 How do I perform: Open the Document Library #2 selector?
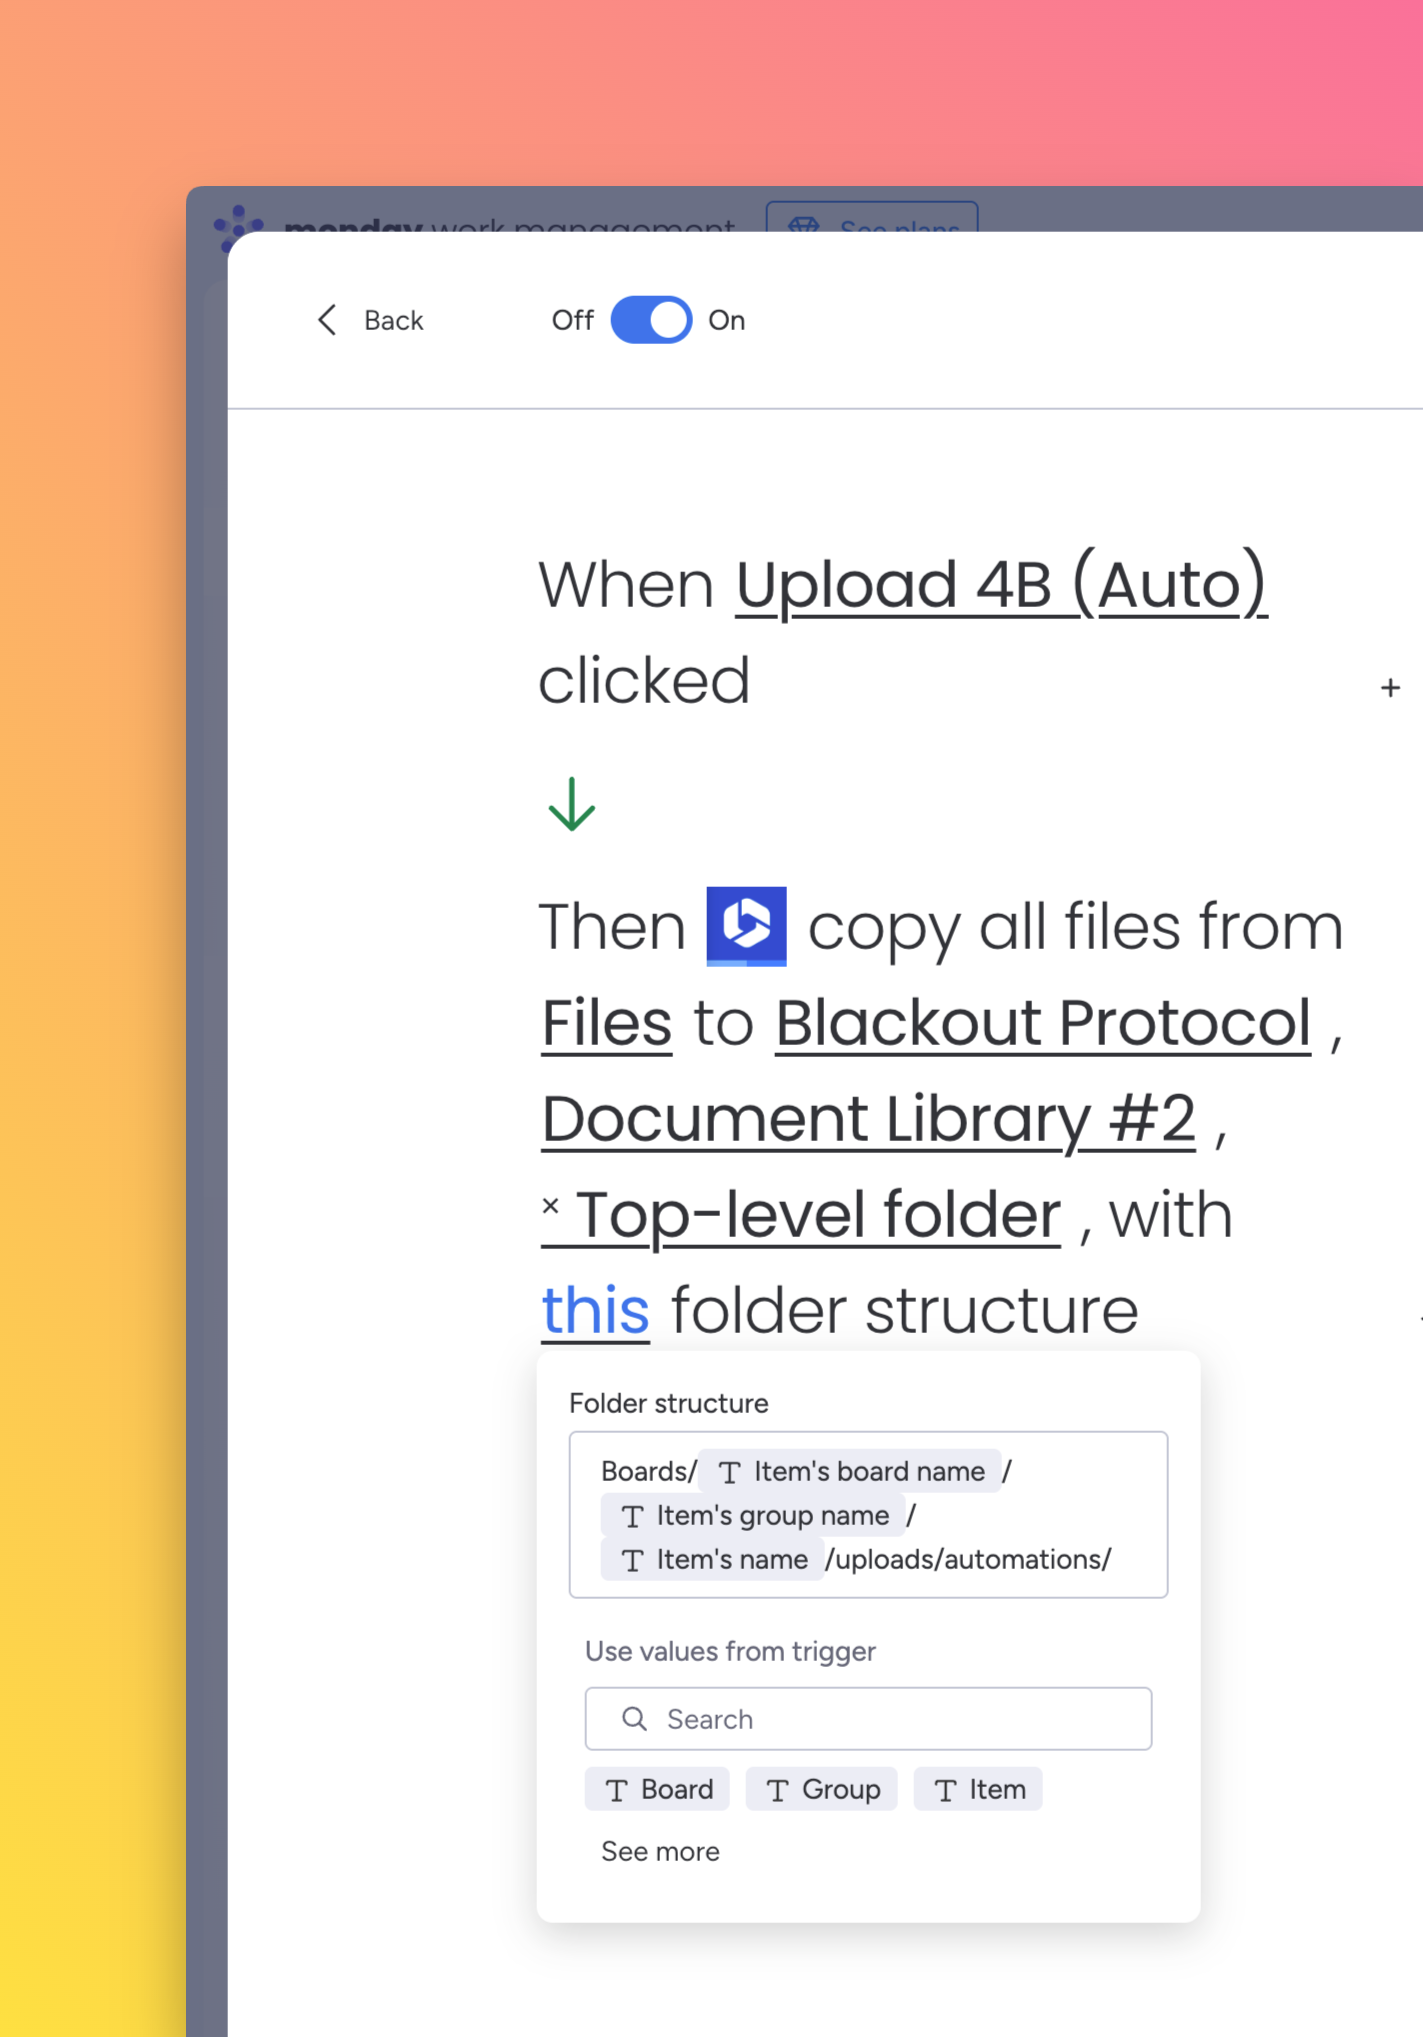[x=868, y=1118]
